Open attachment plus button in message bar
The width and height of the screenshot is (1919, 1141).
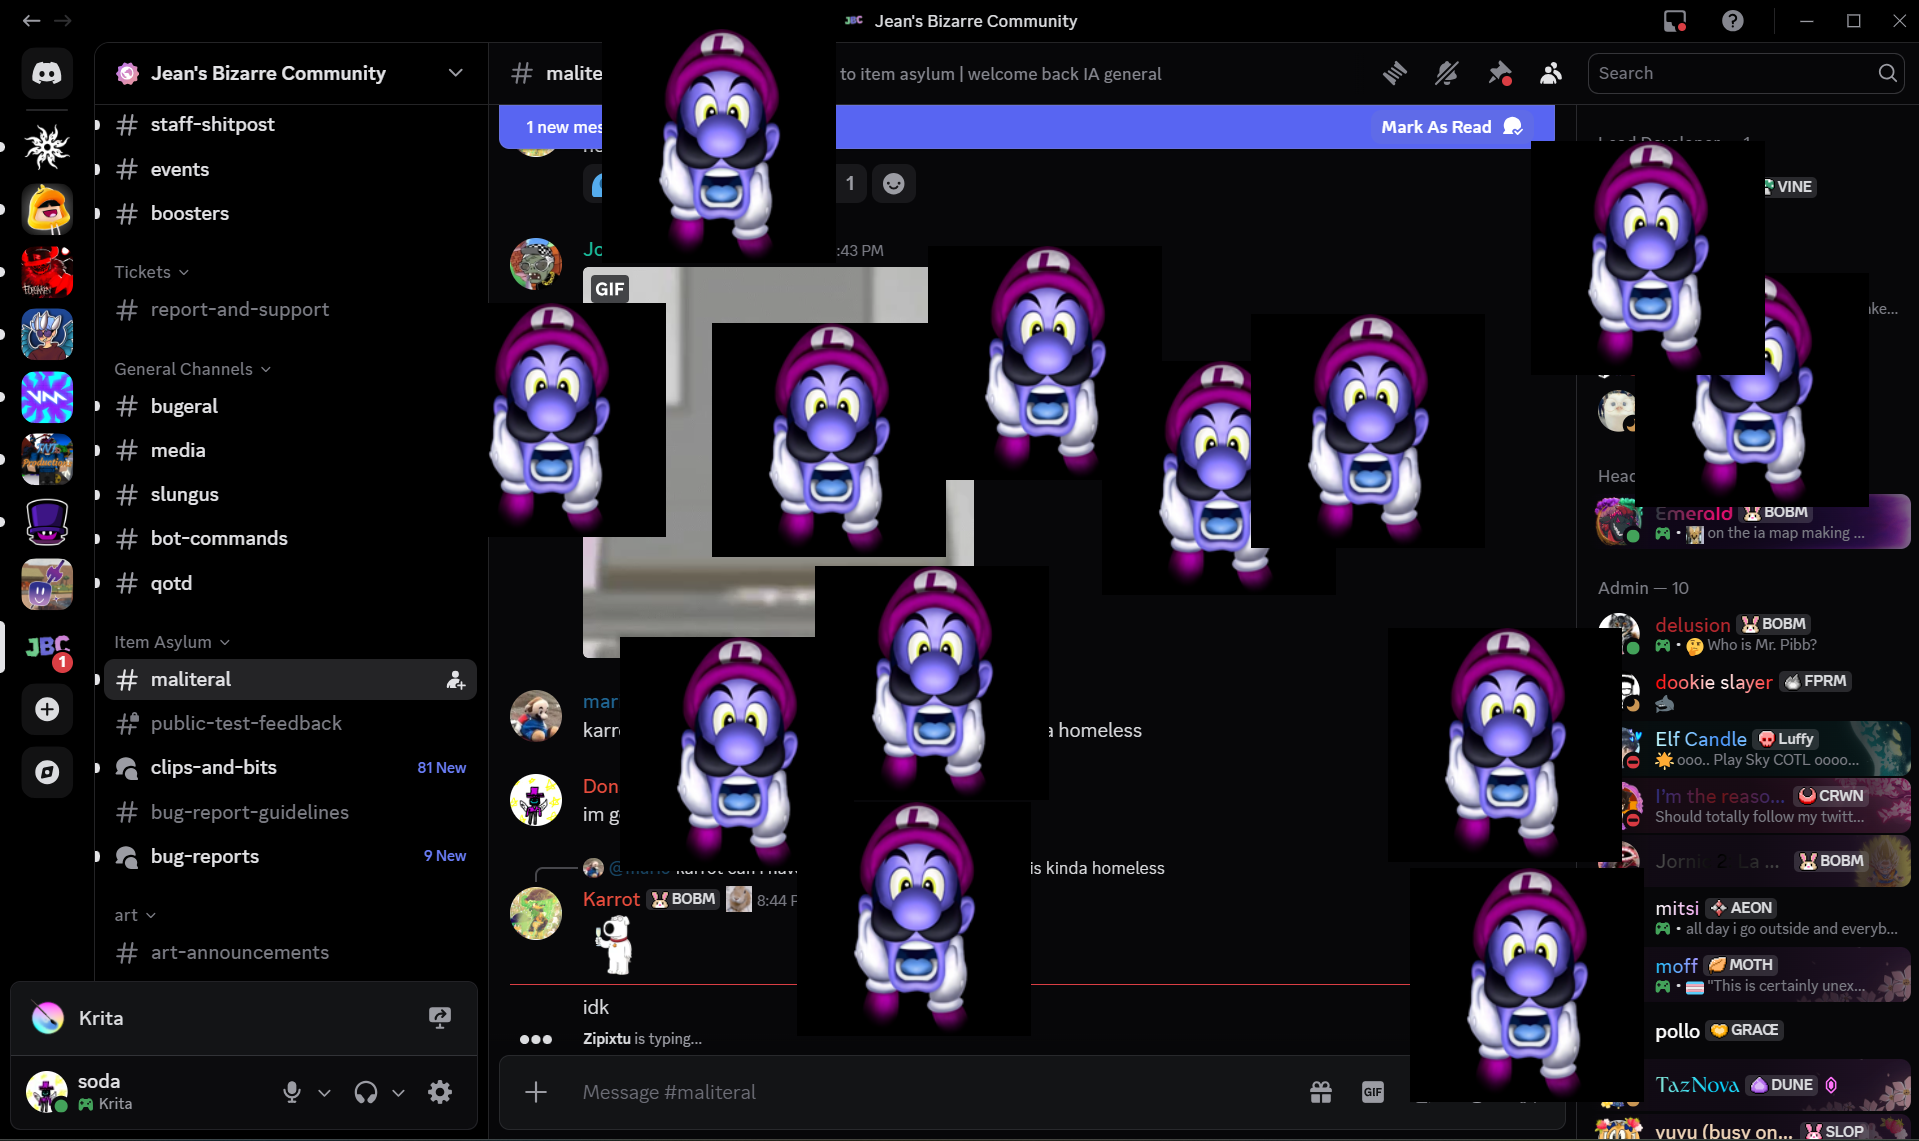pyautogui.click(x=536, y=1092)
